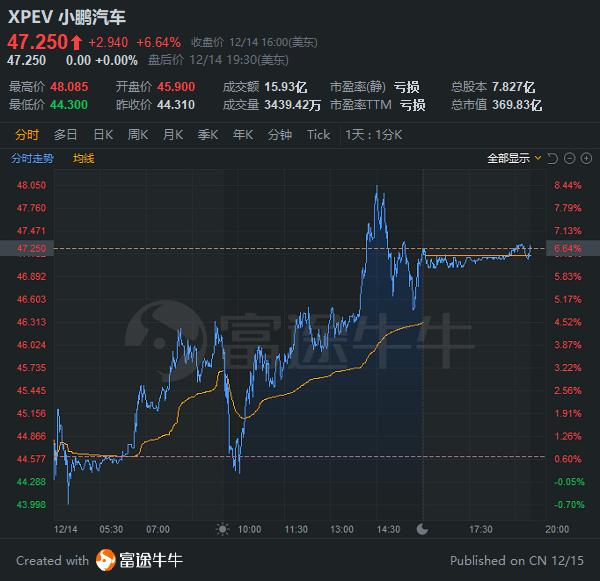Click the 17:30 time axis label

click(x=481, y=529)
